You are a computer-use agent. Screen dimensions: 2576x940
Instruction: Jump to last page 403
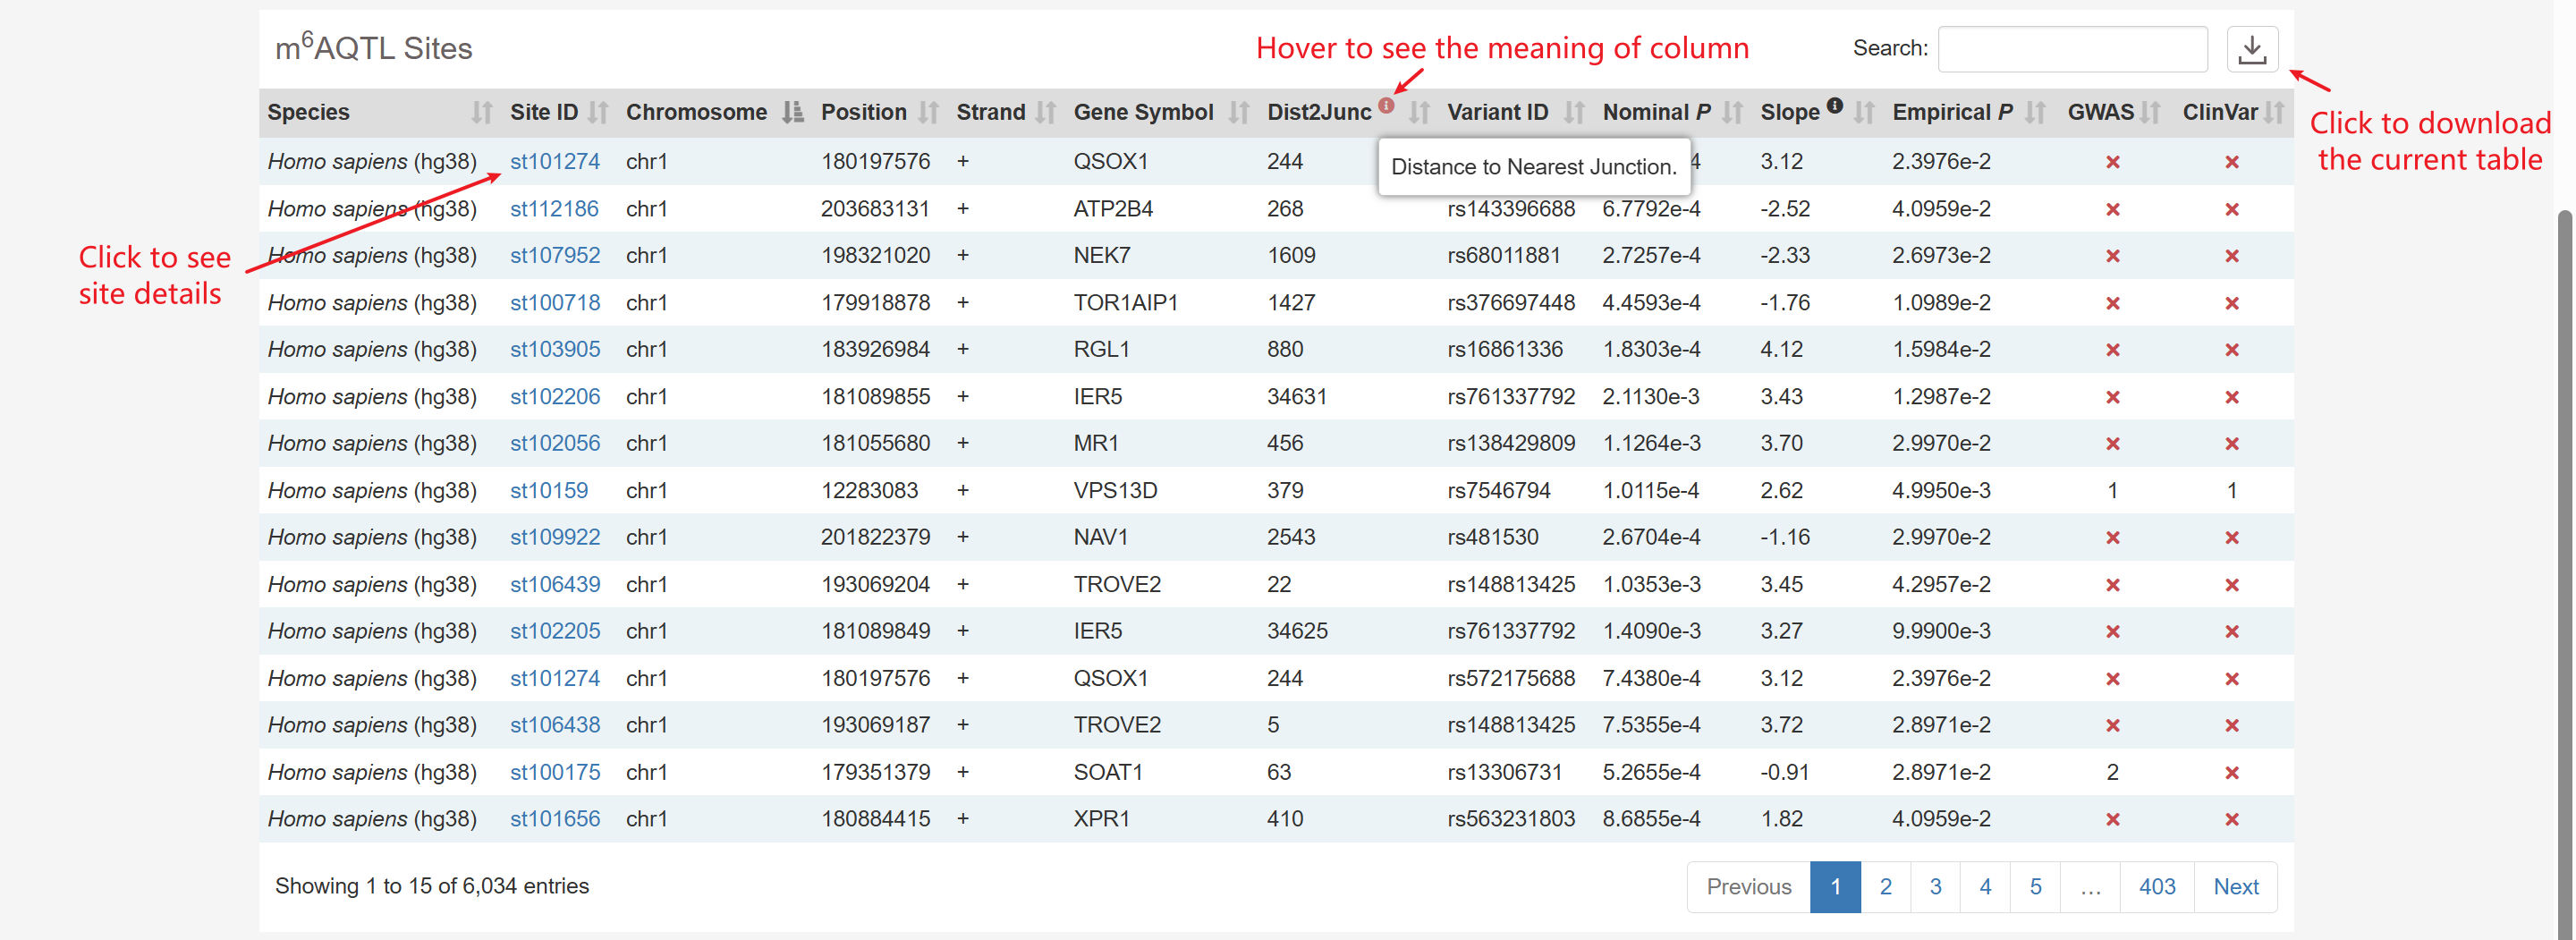(2156, 887)
